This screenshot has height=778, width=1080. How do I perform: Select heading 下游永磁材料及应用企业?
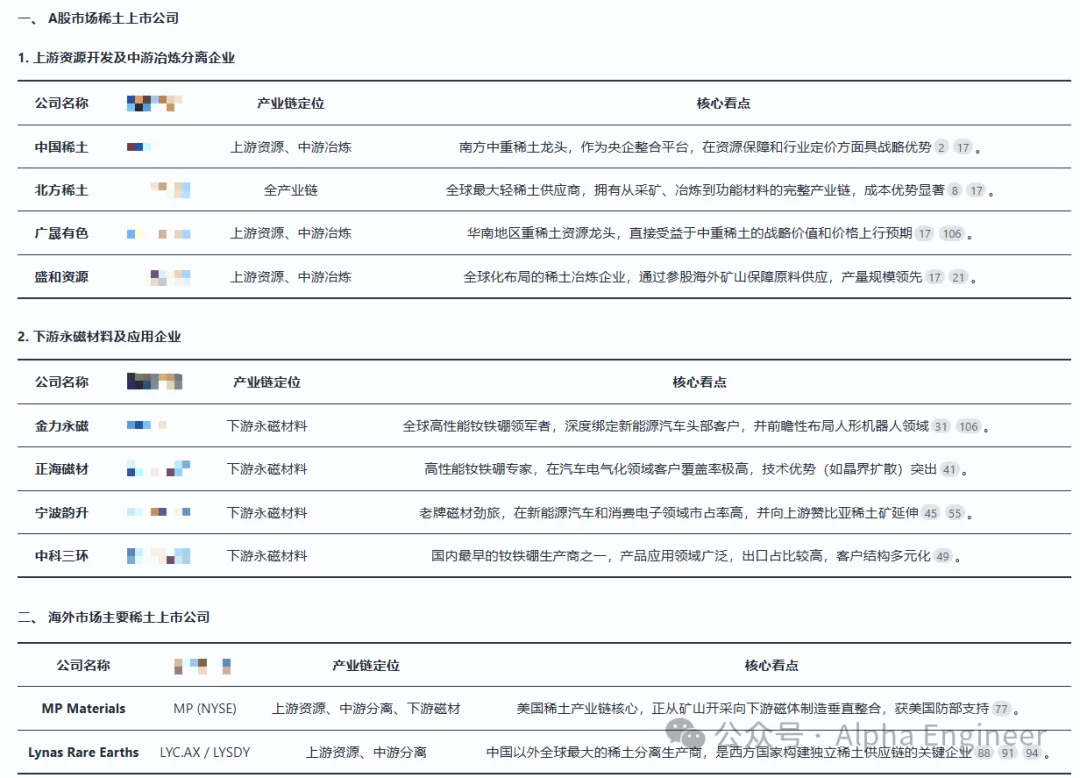[107, 337]
